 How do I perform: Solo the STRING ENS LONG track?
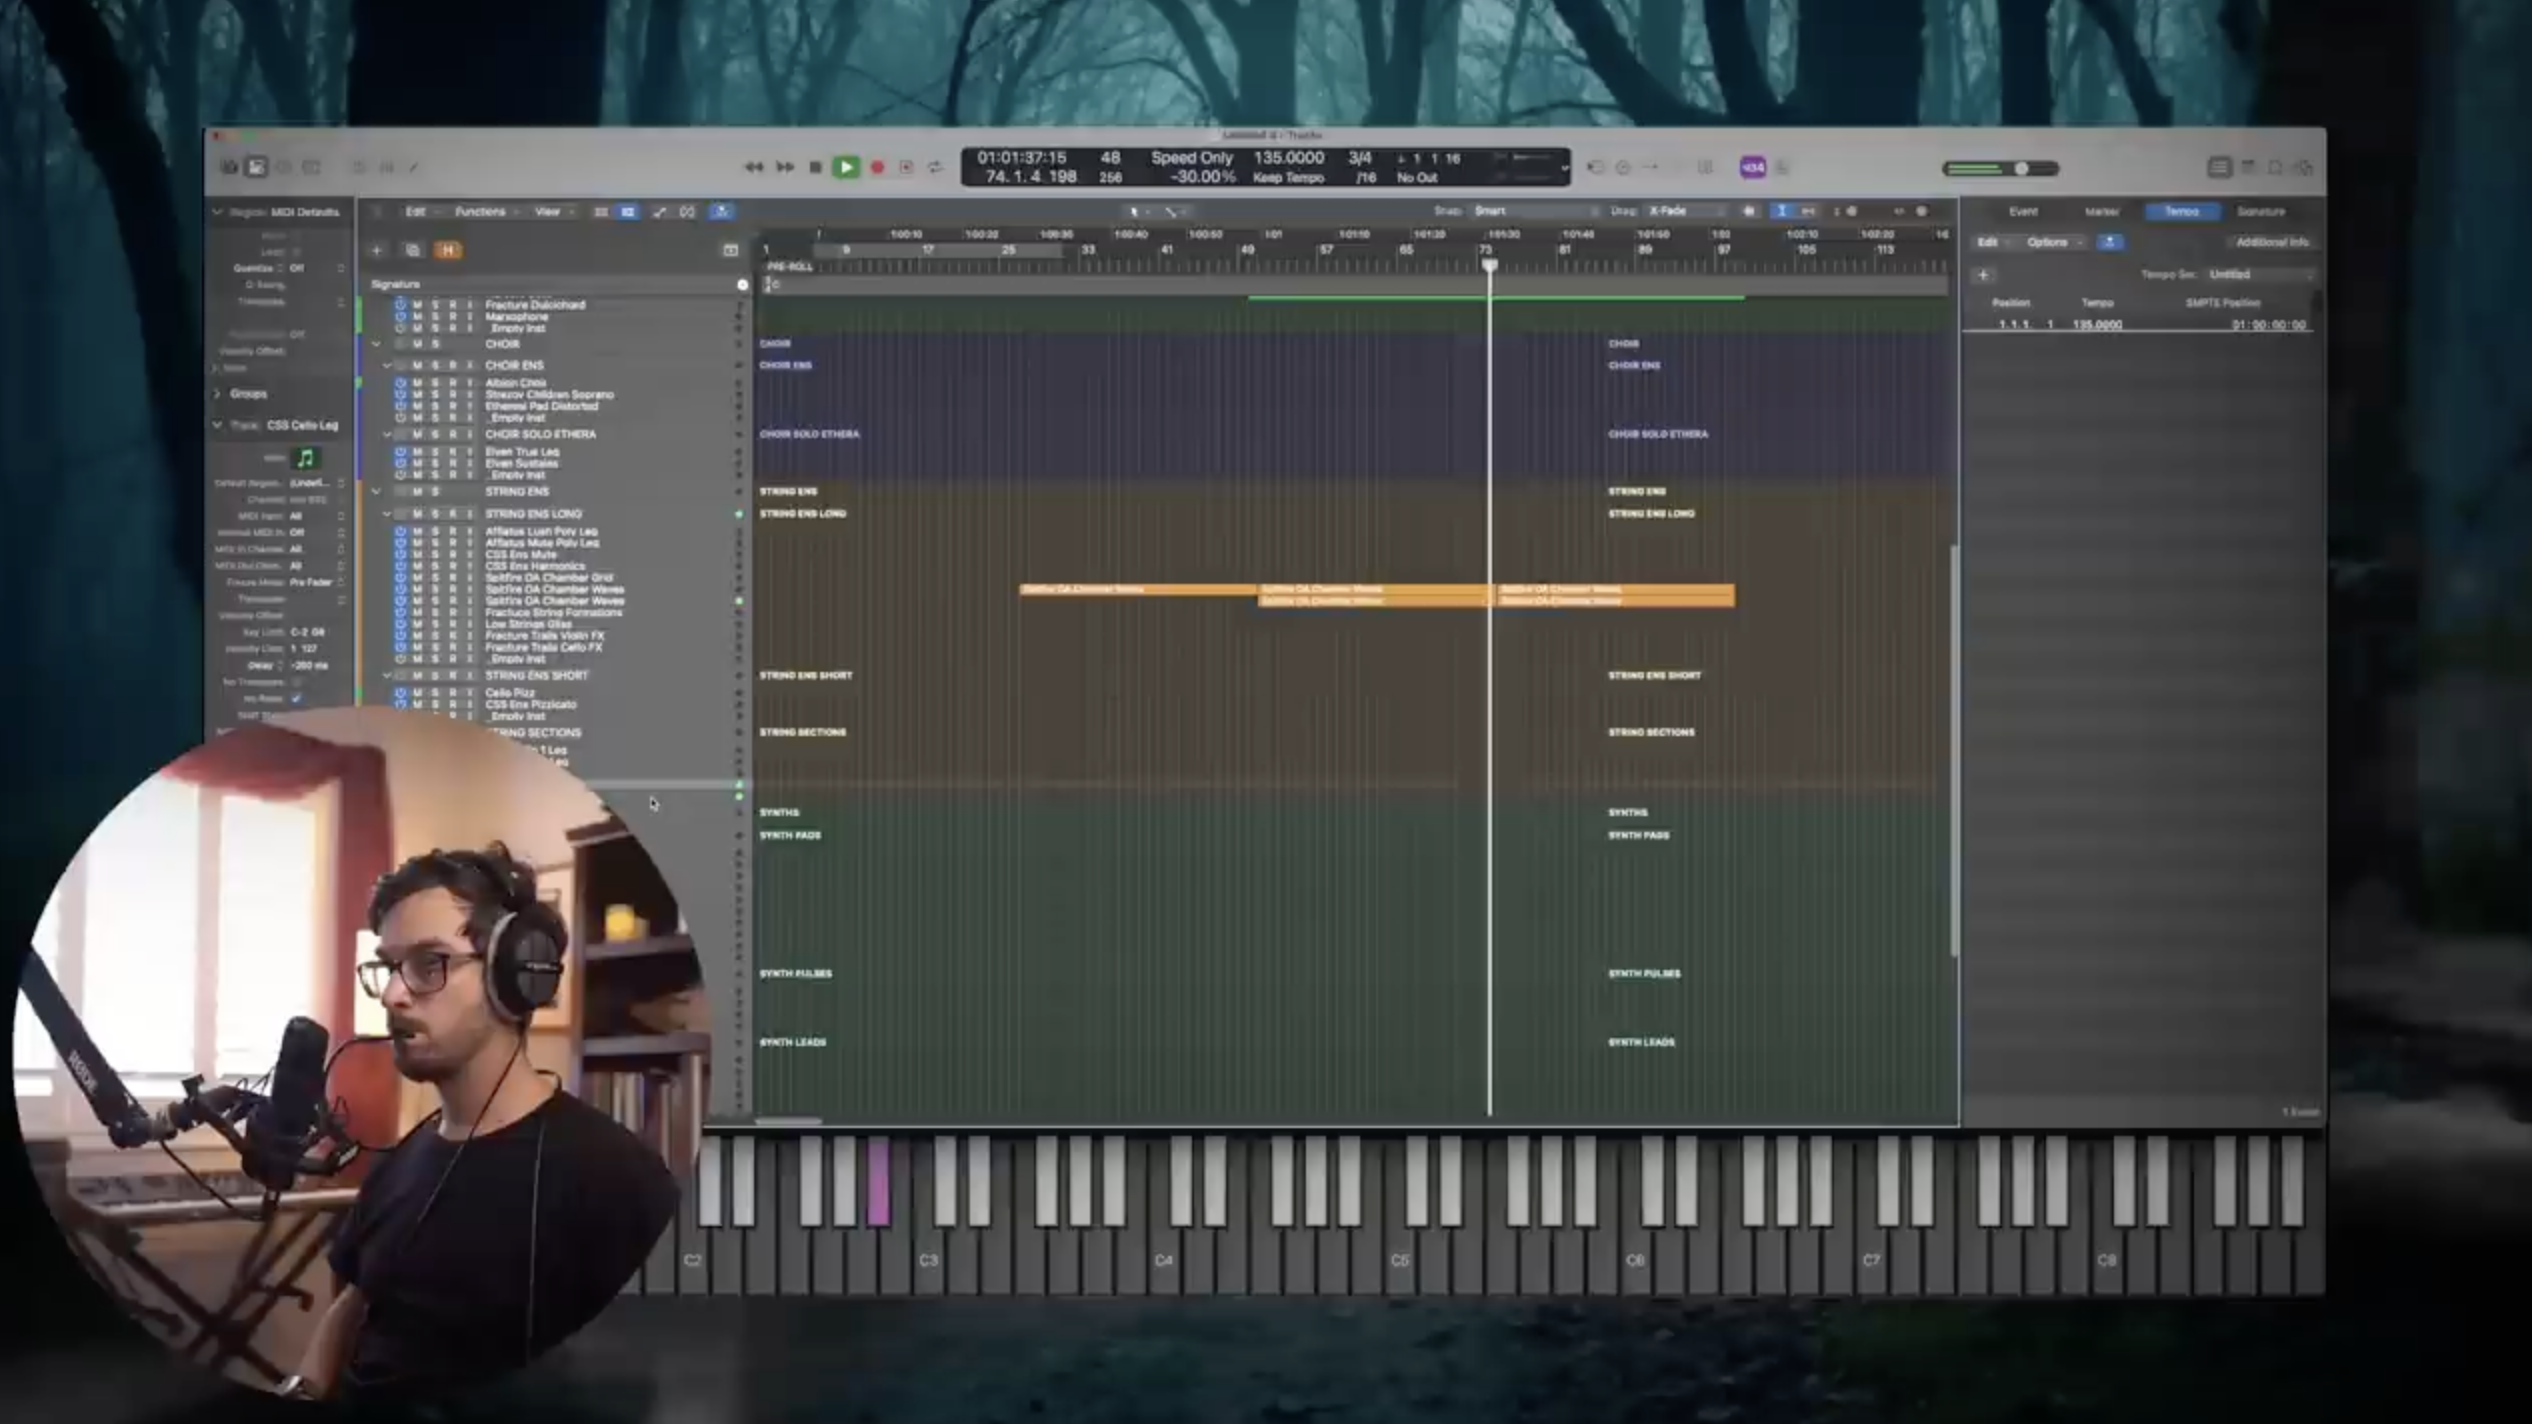coord(435,514)
